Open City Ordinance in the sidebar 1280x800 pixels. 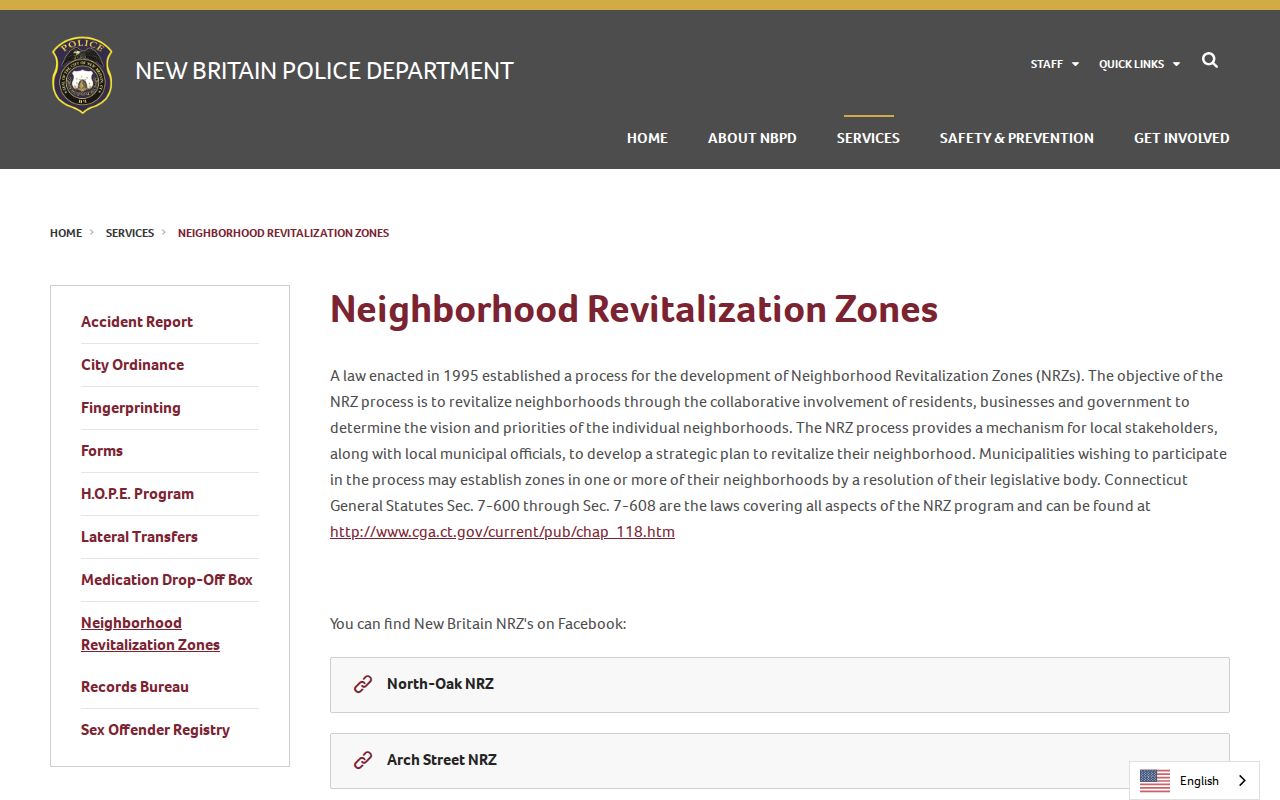pyautogui.click(x=132, y=365)
